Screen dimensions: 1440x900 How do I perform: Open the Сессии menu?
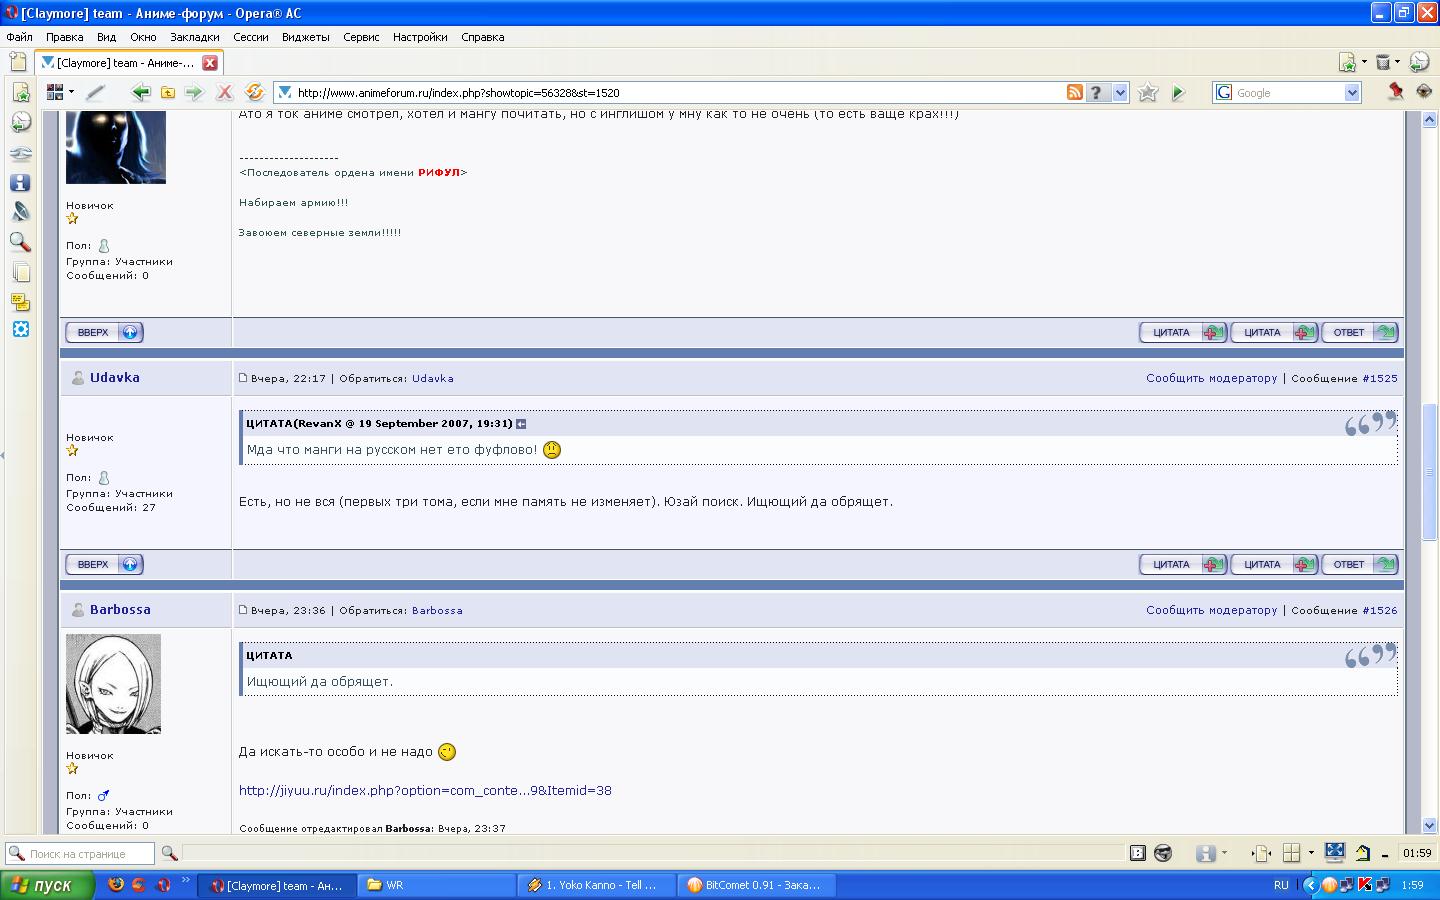(251, 37)
